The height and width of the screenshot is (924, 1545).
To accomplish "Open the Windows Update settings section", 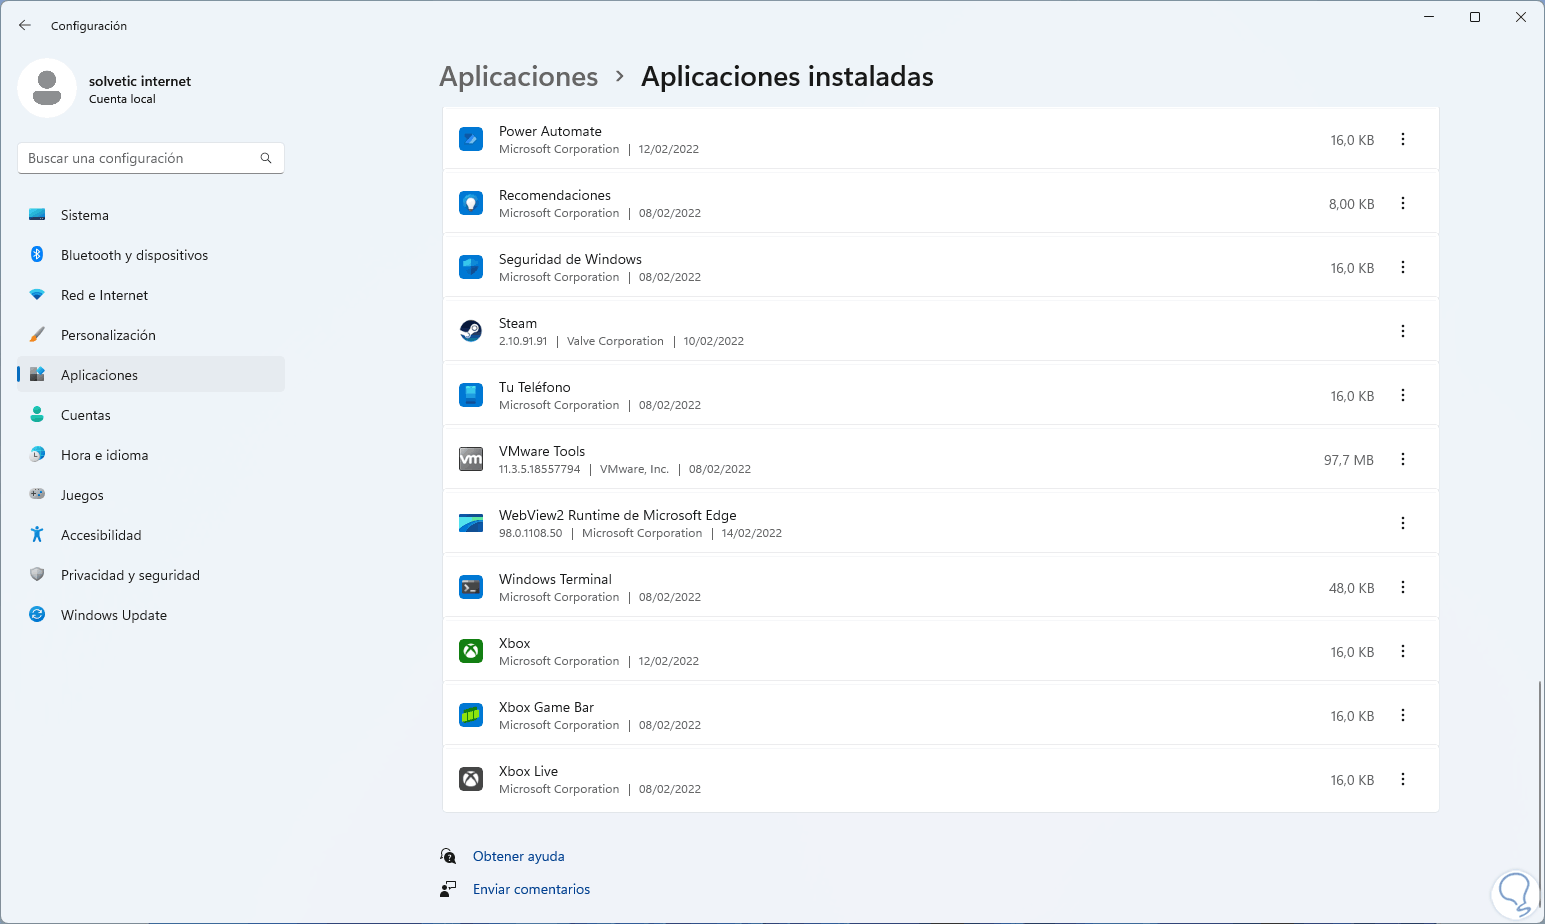I will pos(114,615).
